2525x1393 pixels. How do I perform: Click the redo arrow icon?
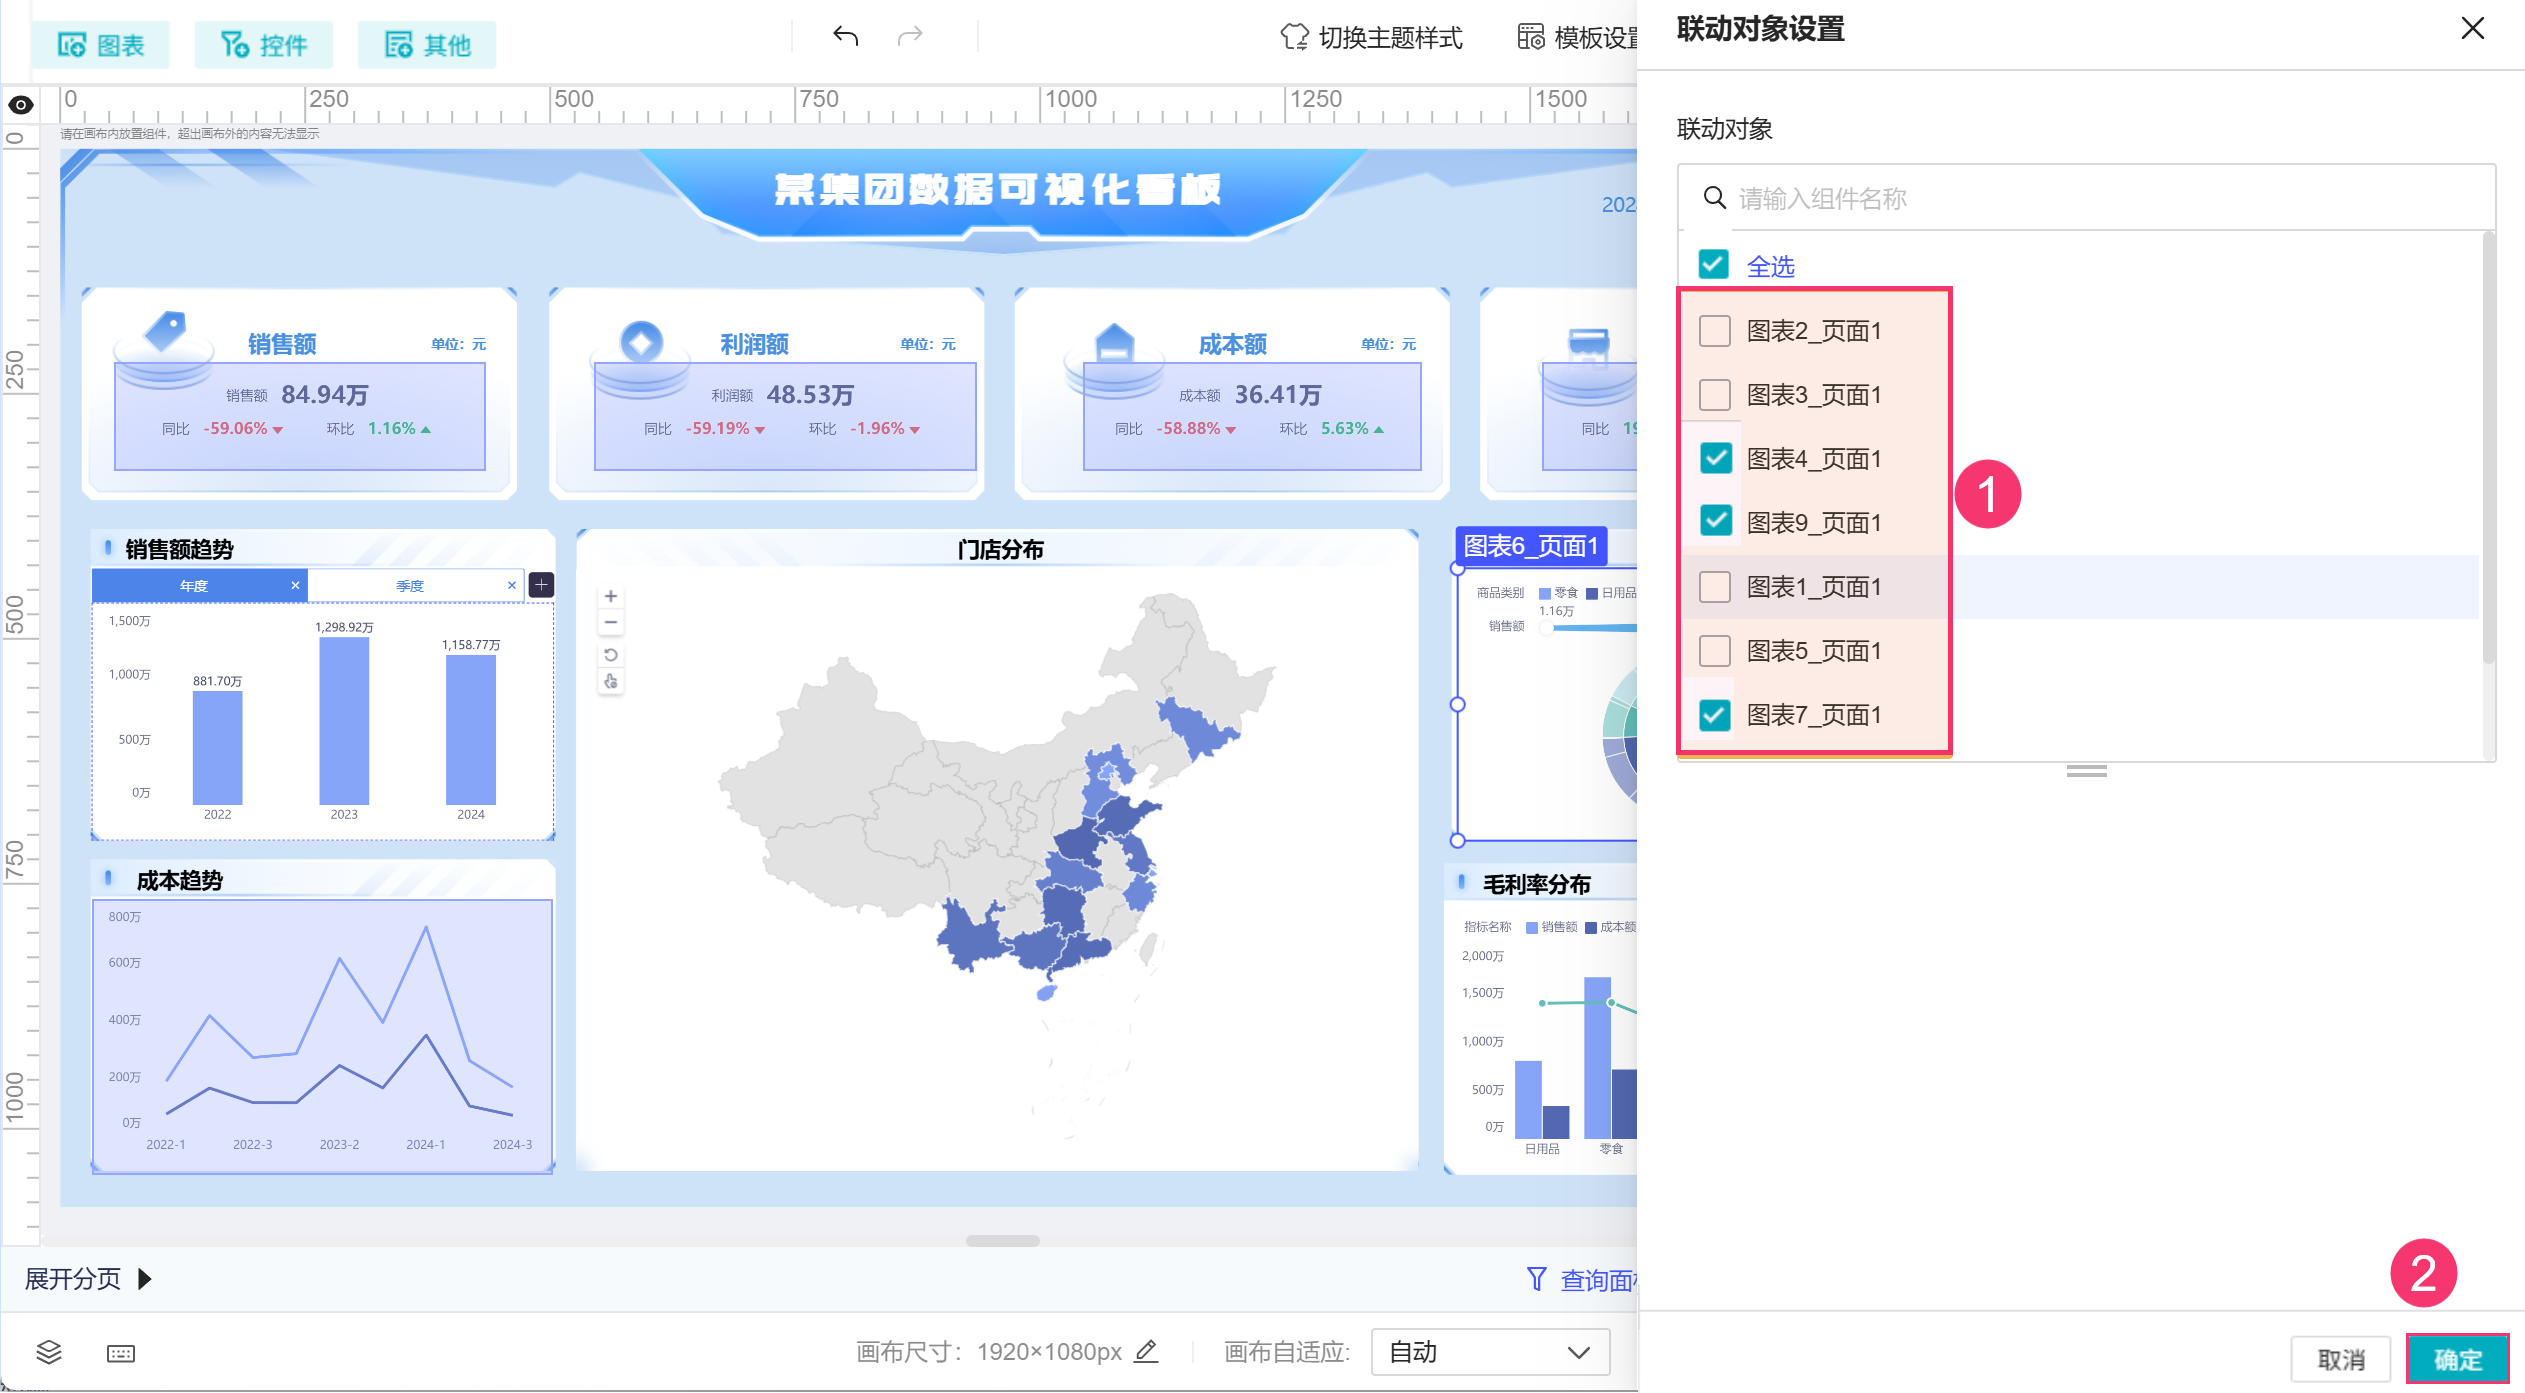click(910, 36)
